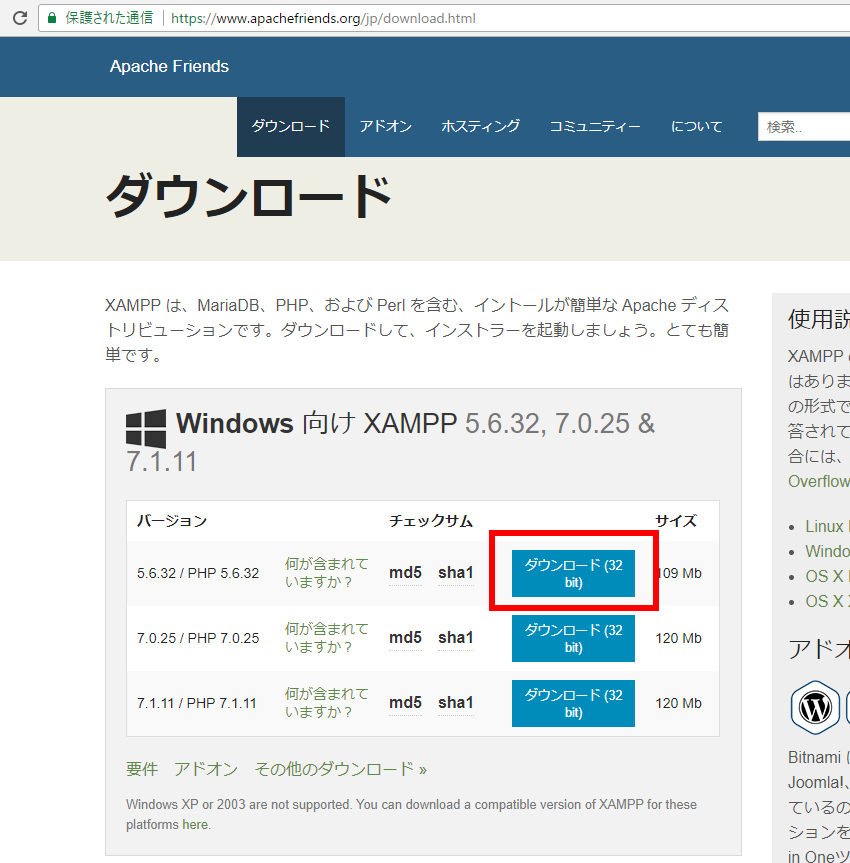Image resolution: width=850 pixels, height=863 pixels.
Task: Click md5 checksum for 5.6.32
Action: tap(405, 573)
